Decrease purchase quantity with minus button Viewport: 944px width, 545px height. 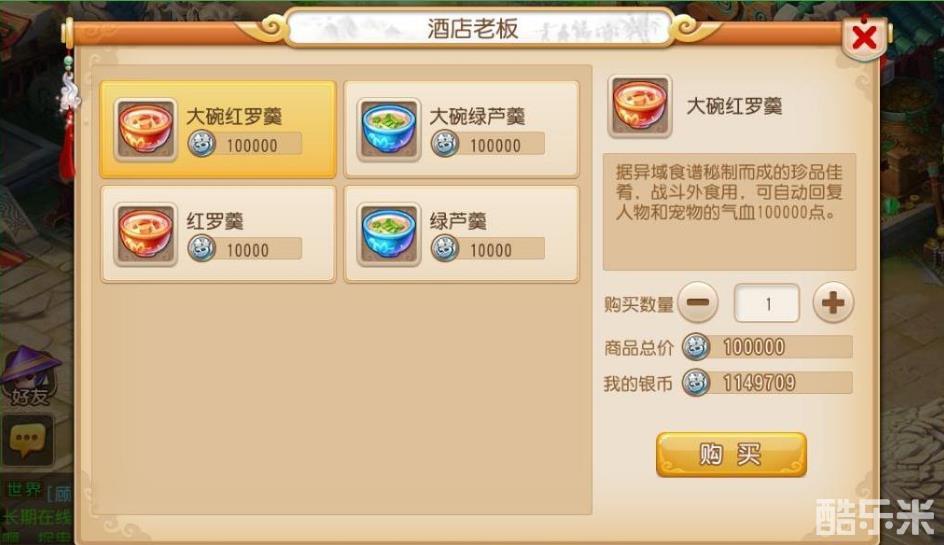698,302
